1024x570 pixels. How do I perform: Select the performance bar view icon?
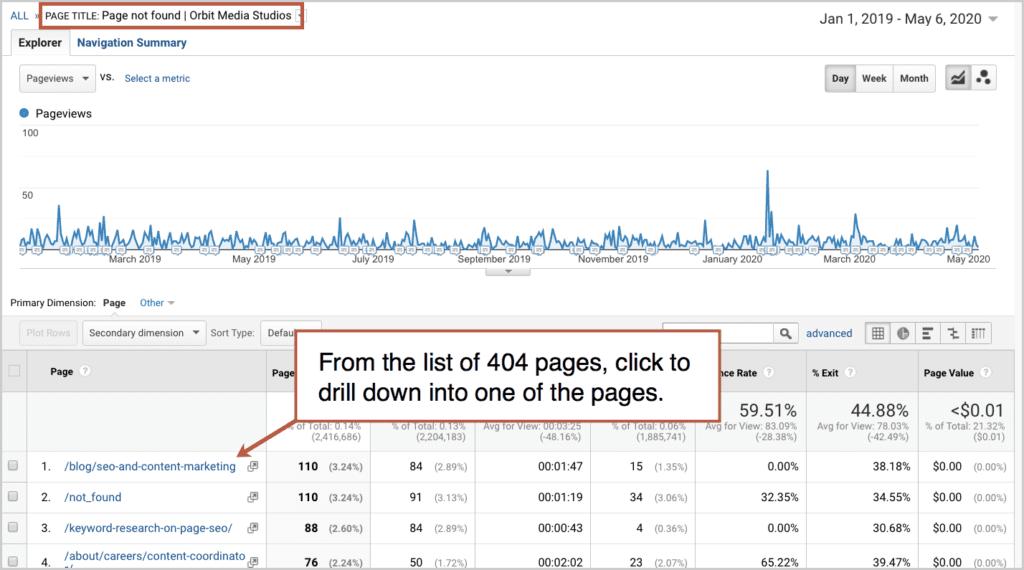pos(927,333)
